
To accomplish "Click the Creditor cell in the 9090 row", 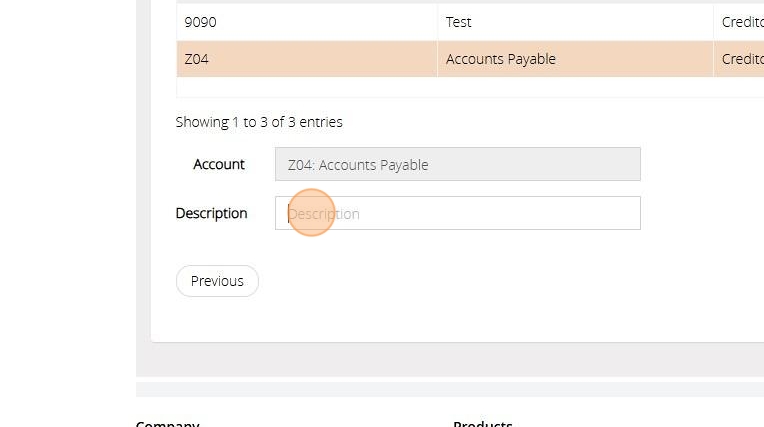I will pyautogui.click(x=740, y=22).
